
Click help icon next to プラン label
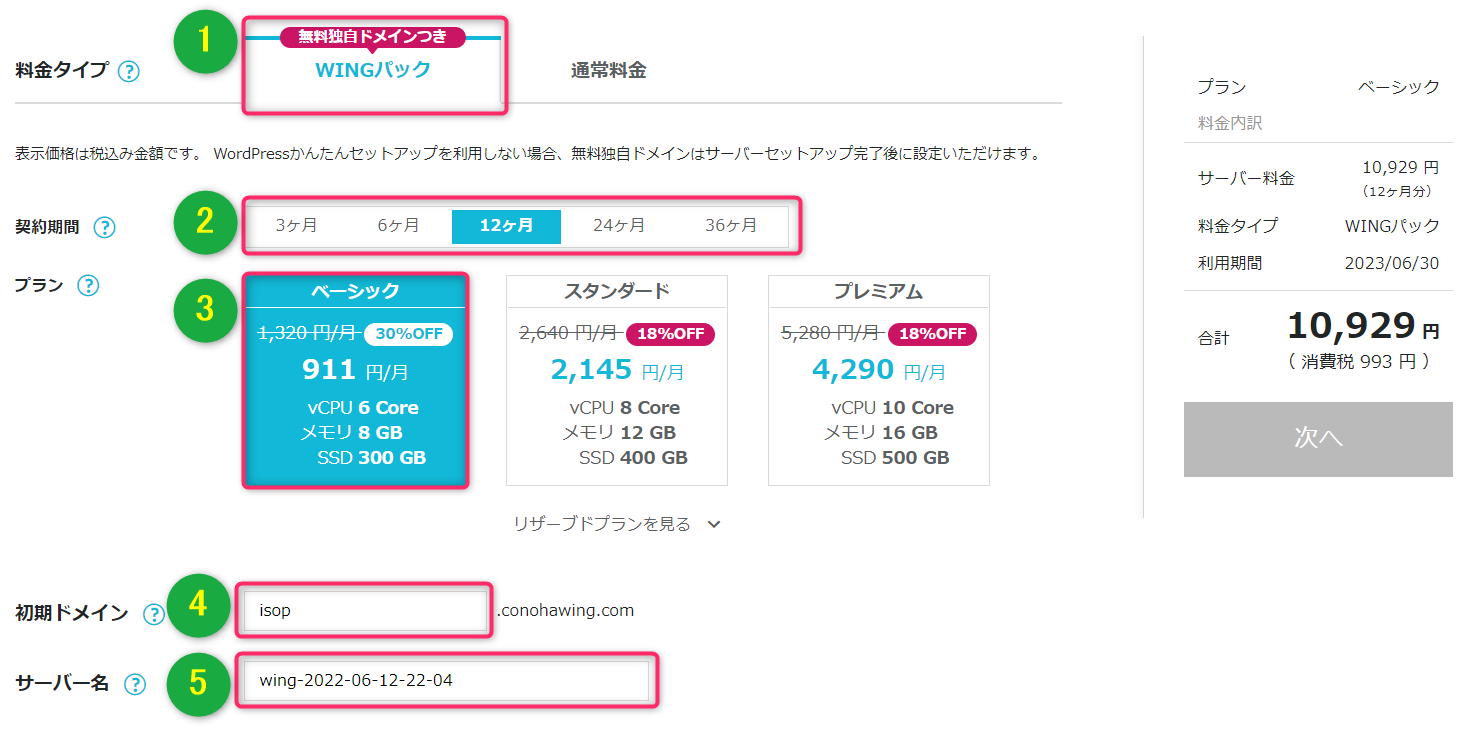pyautogui.click(x=88, y=286)
